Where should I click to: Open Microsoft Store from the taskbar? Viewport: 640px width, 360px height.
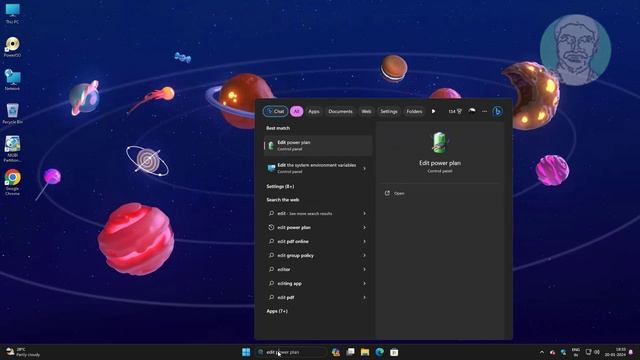point(394,352)
